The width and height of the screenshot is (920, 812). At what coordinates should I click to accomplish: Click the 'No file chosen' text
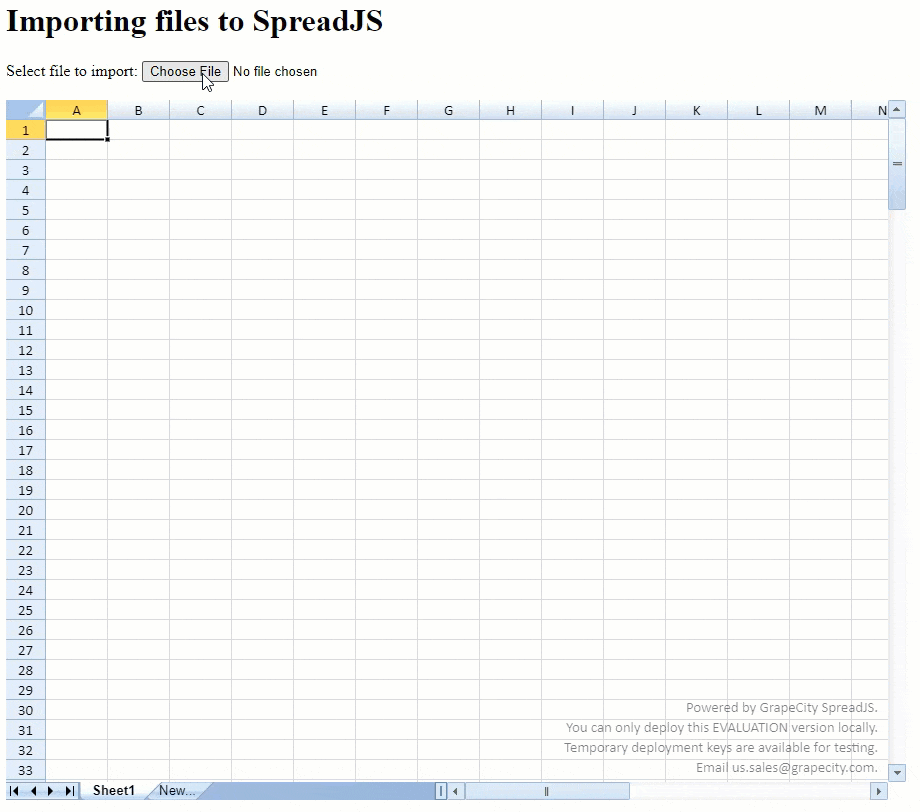point(275,72)
